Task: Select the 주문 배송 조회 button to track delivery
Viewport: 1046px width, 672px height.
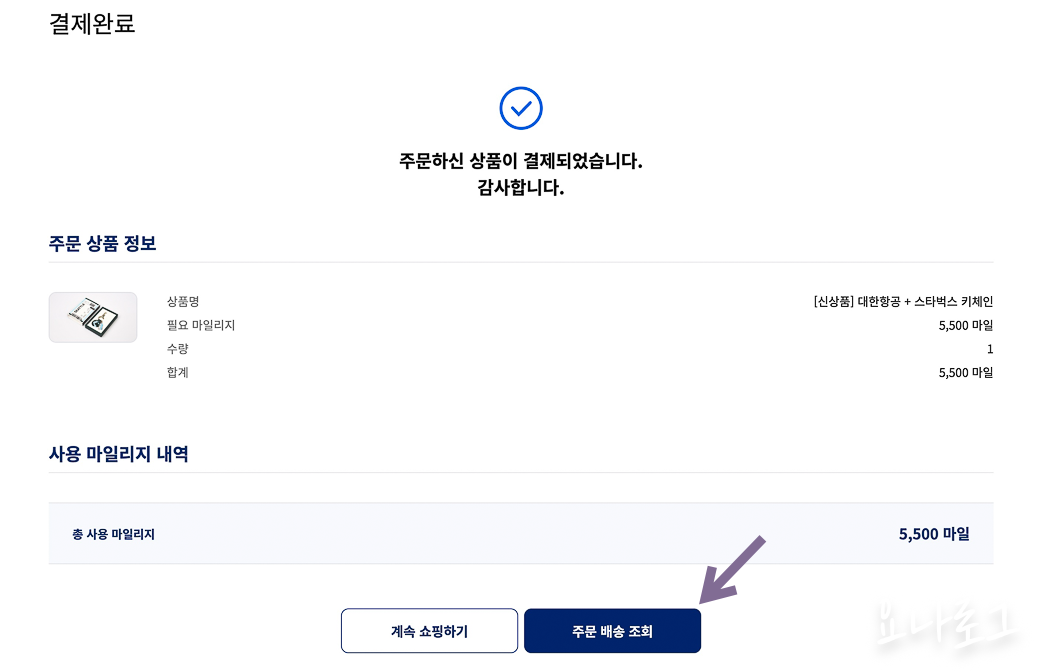Action: (611, 631)
